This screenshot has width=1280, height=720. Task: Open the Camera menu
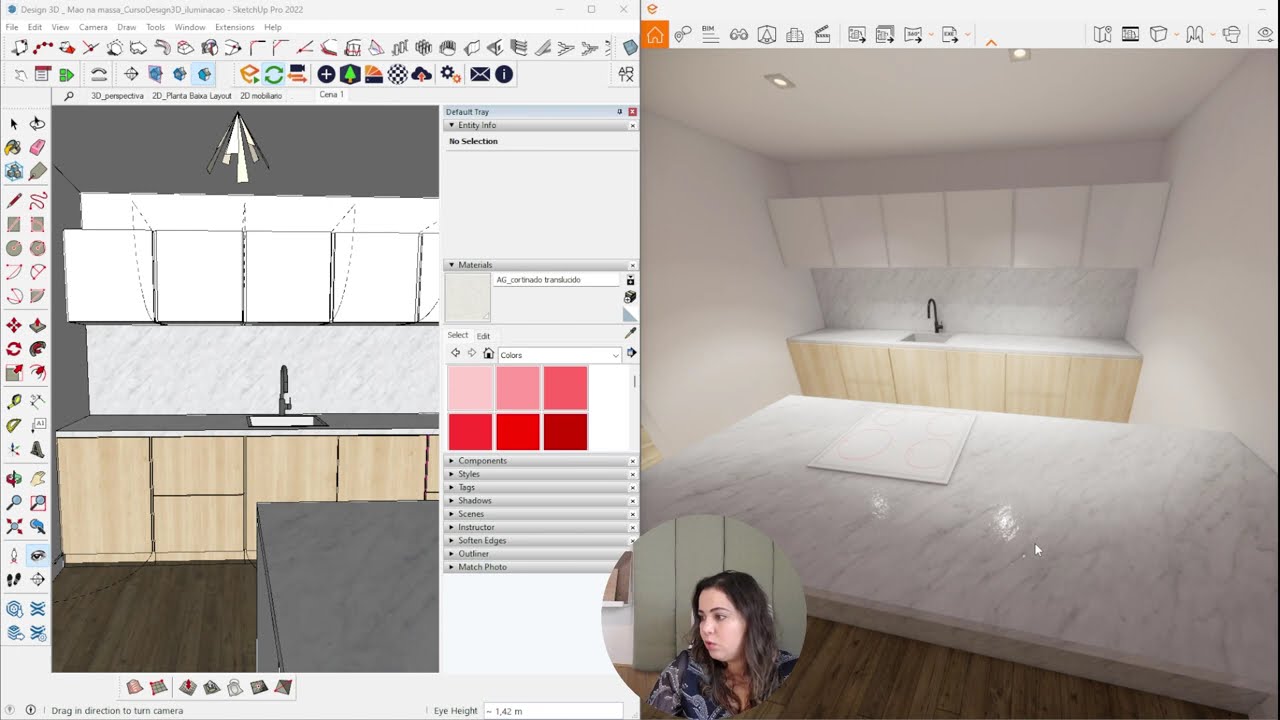[x=93, y=27]
